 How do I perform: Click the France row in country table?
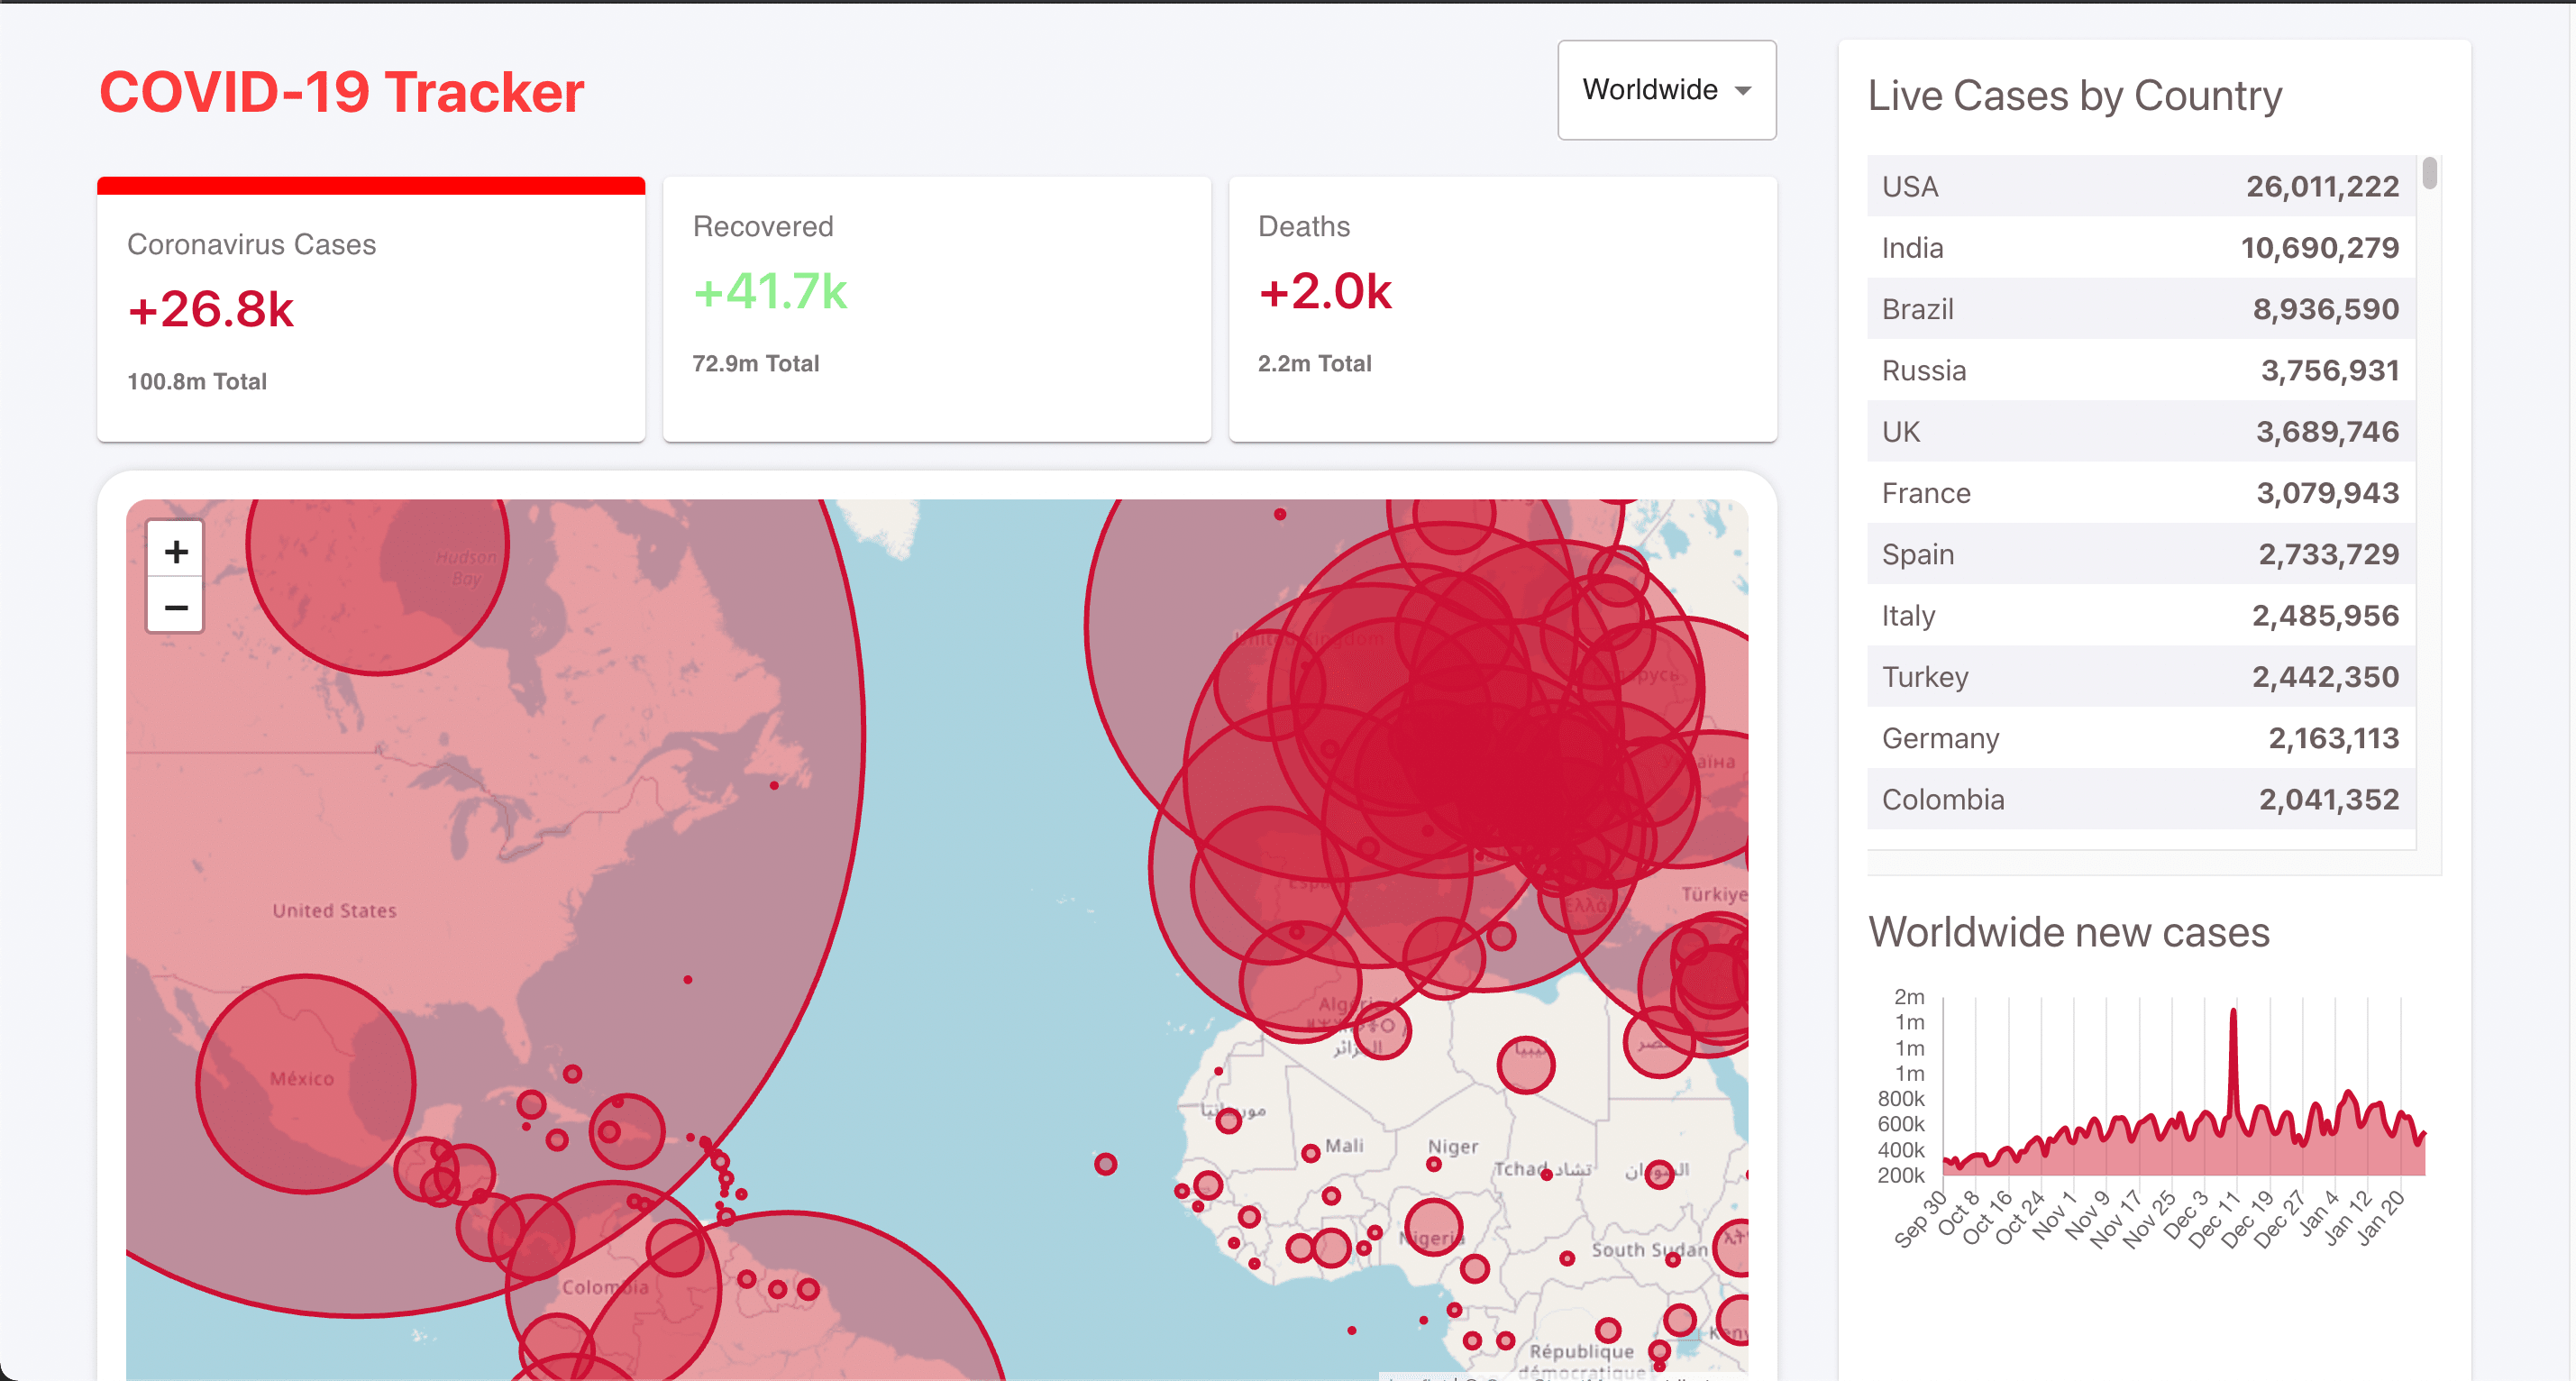(2140, 493)
